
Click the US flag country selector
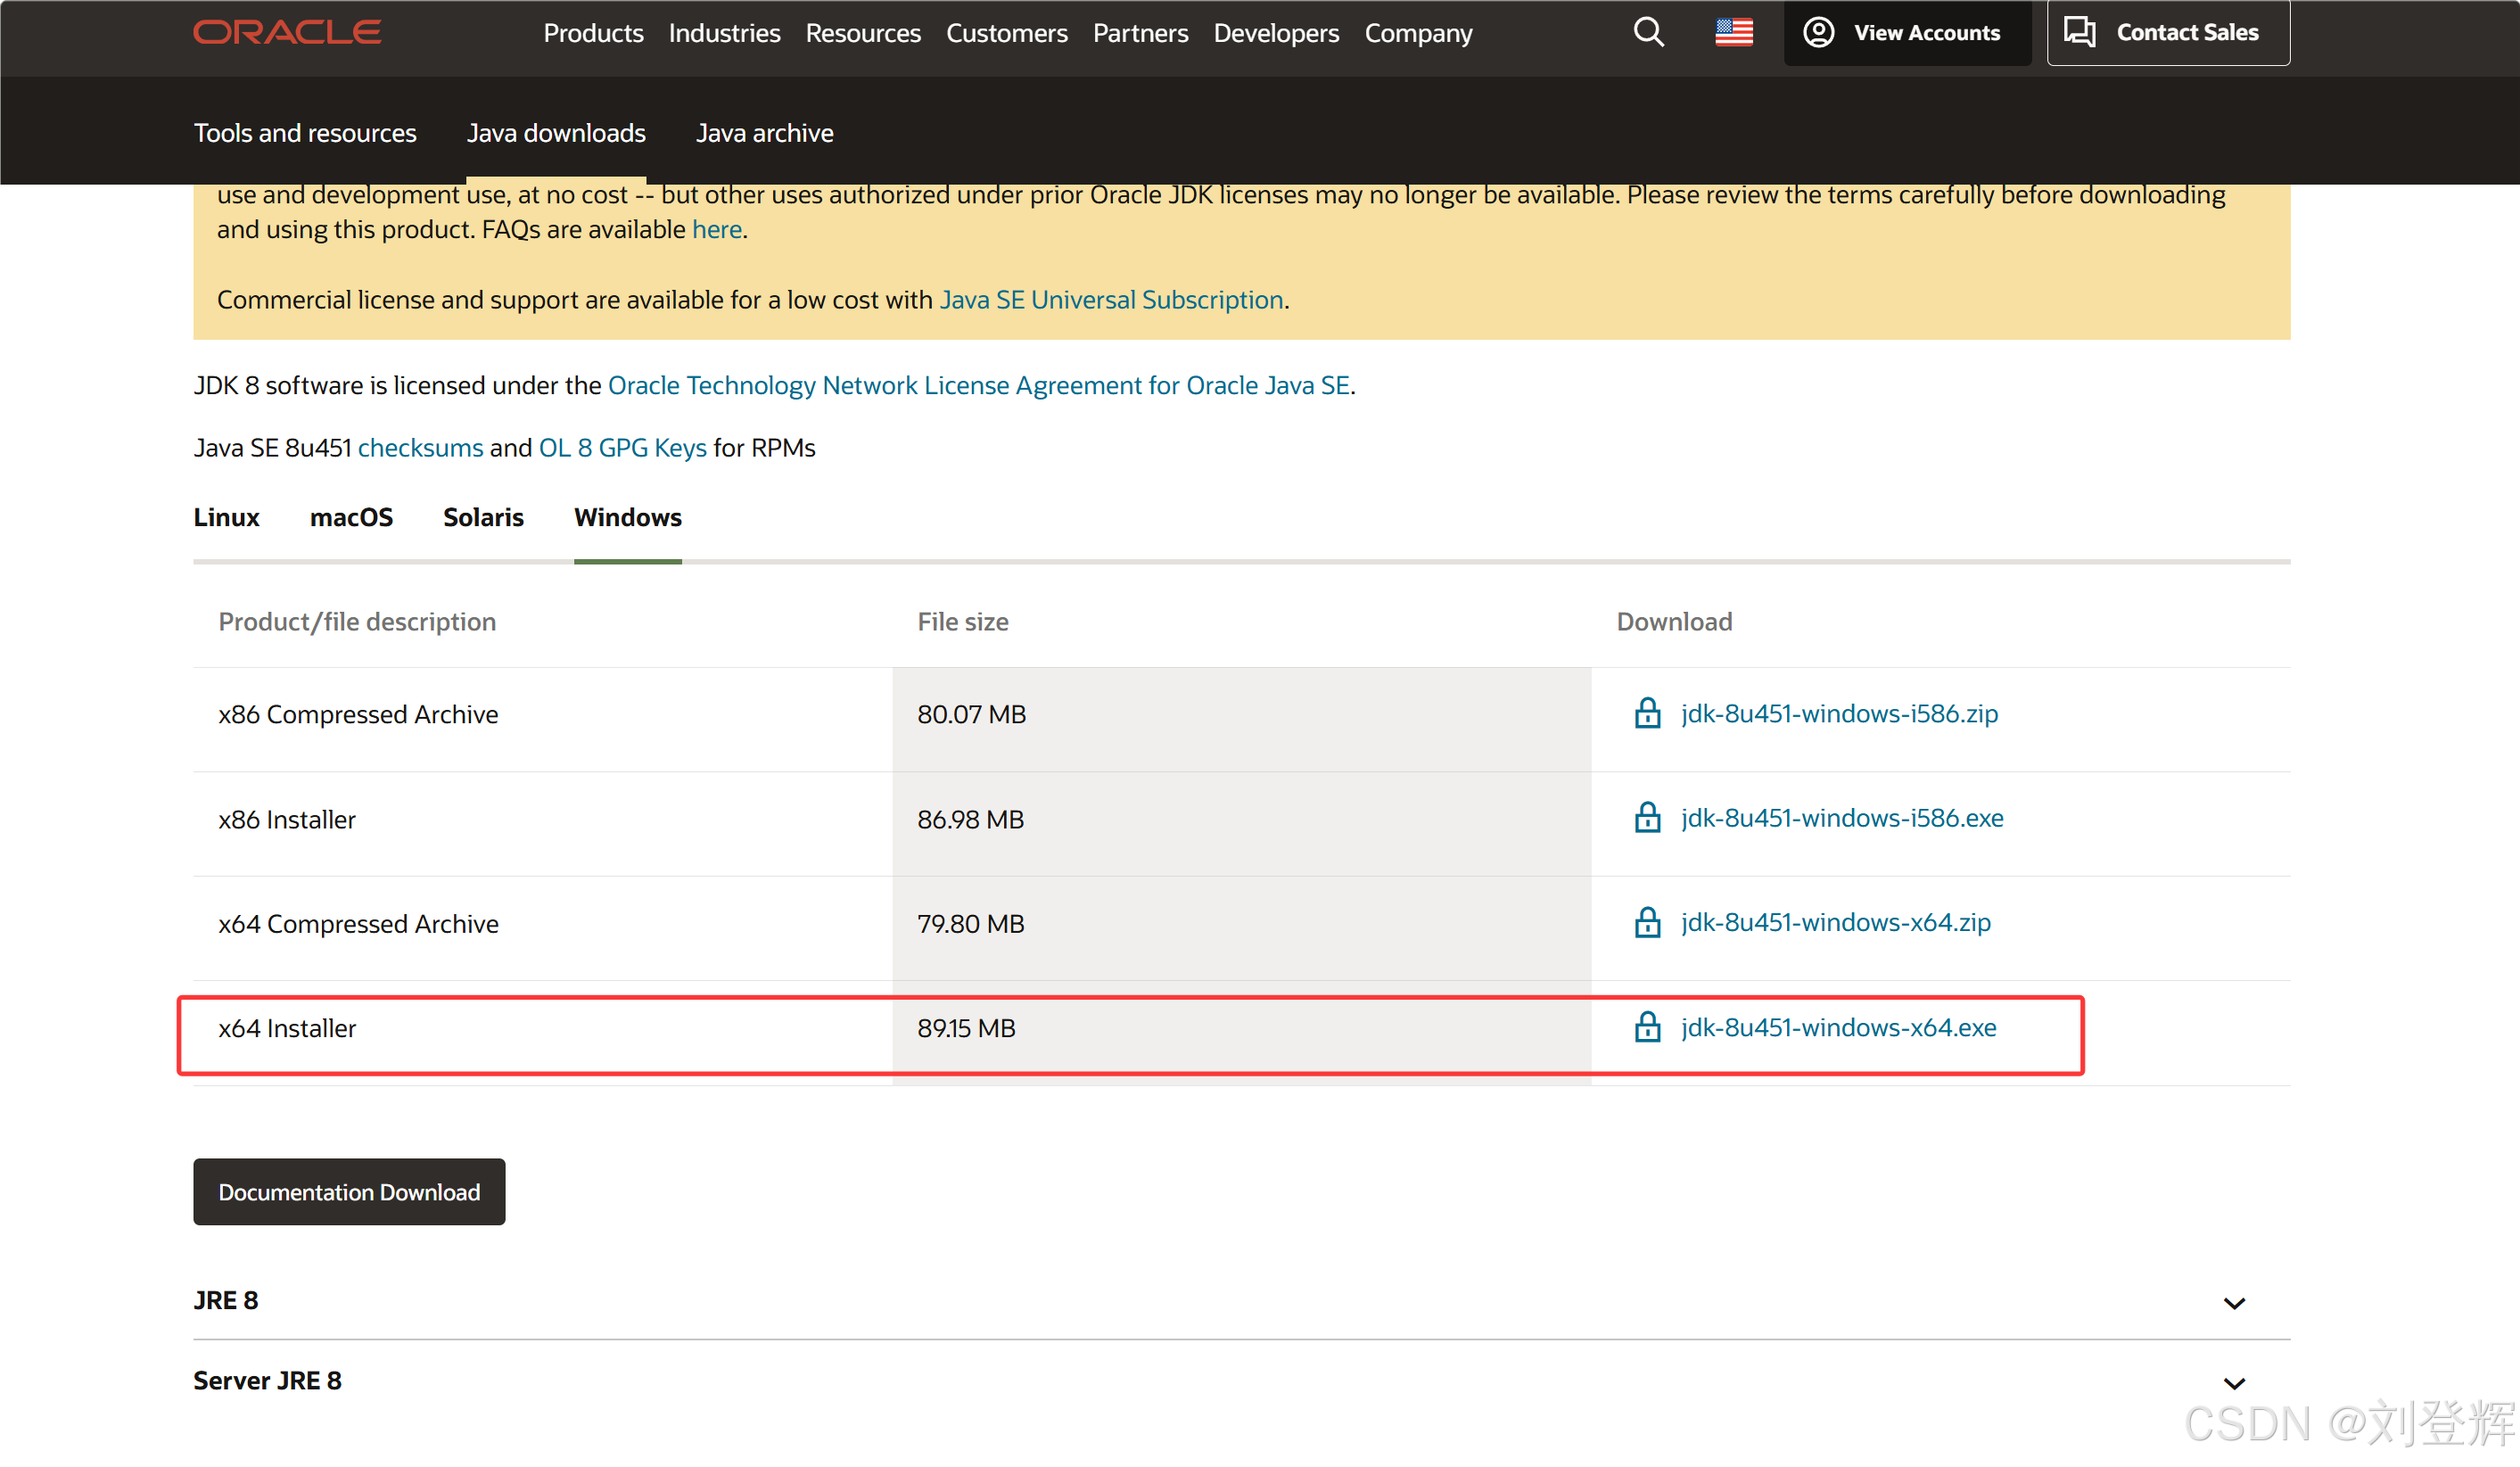tap(1733, 32)
